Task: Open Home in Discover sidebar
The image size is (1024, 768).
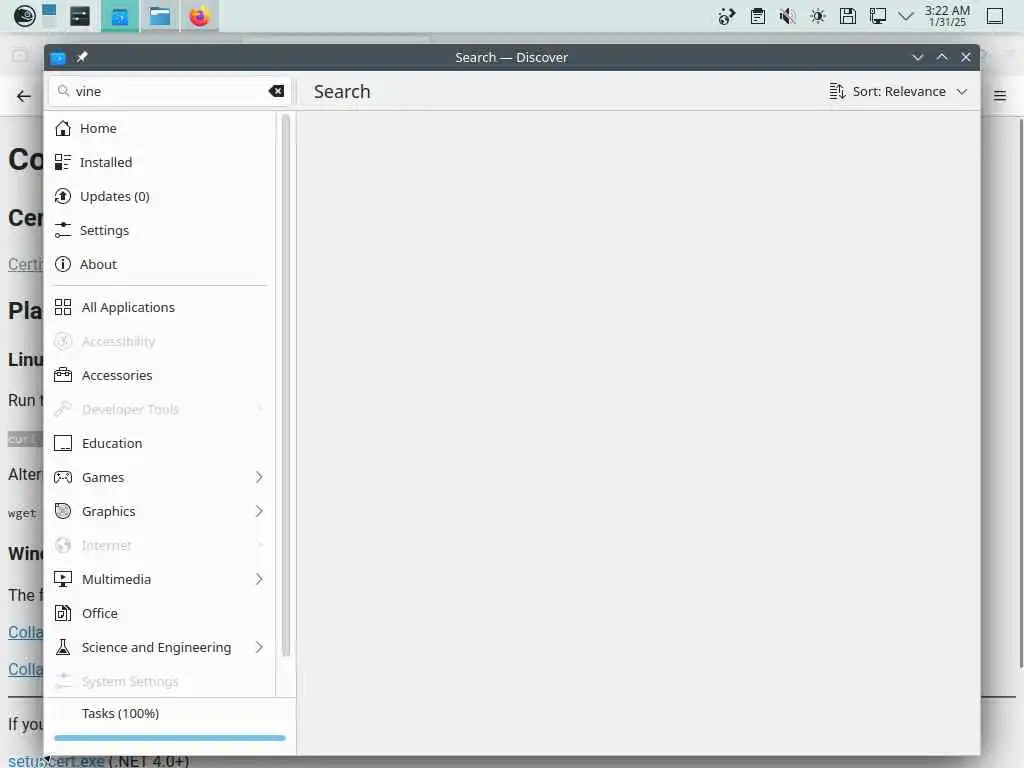Action: point(160,128)
